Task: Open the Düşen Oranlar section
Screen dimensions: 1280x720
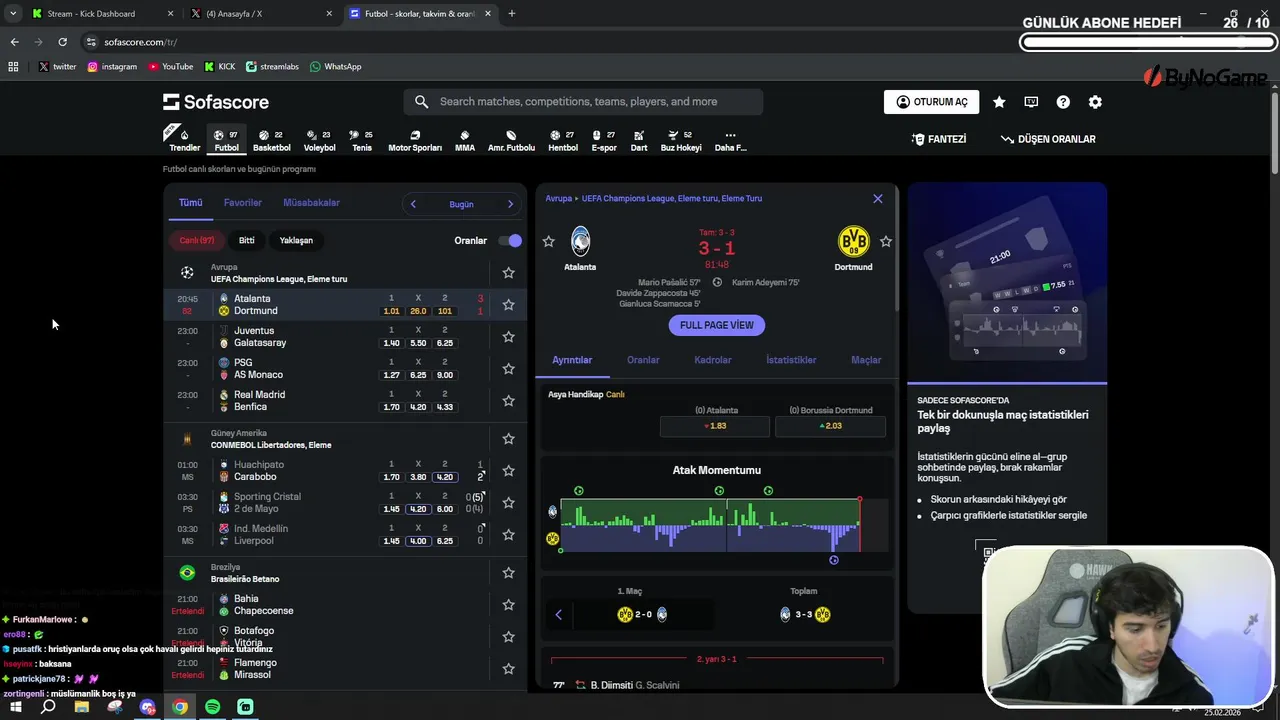Action: point(1048,139)
